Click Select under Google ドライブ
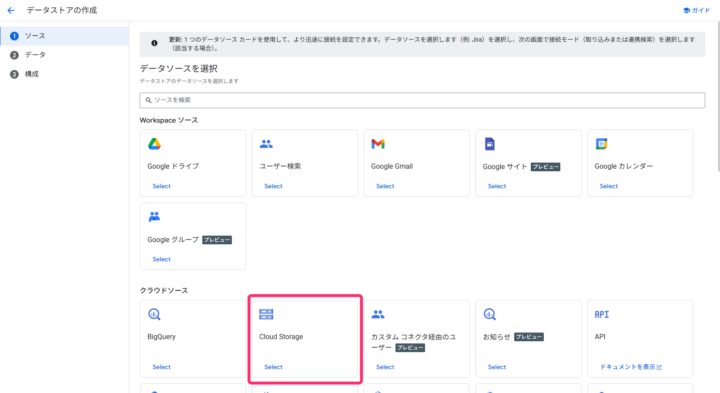The image size is (720, 393). [x=161, y=186]
